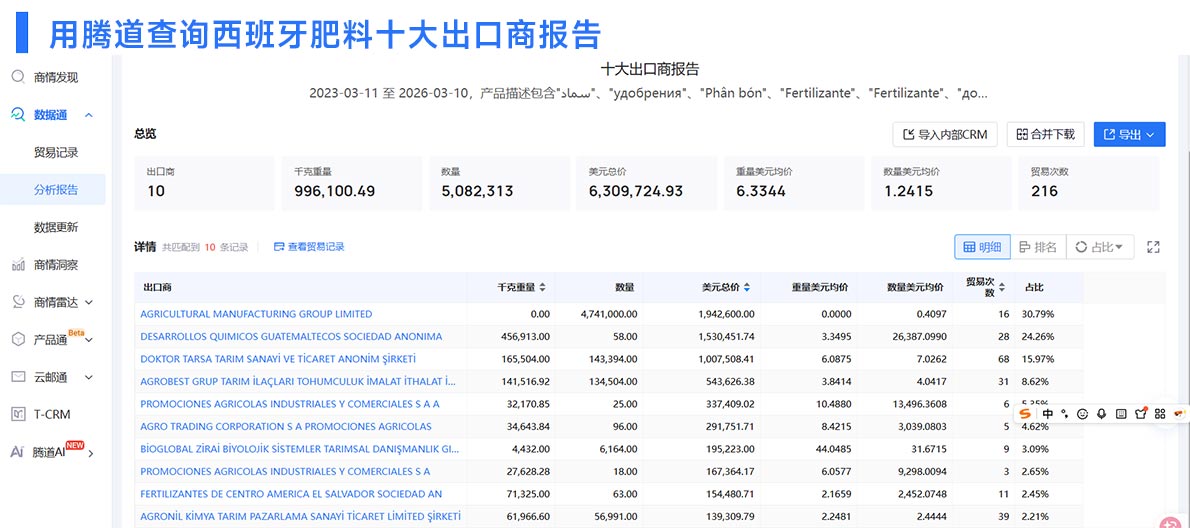The height and width of the screenshot is (528, 1190).
Task: Click the Sogou input method logo
Action: (x=1026, y=413)
